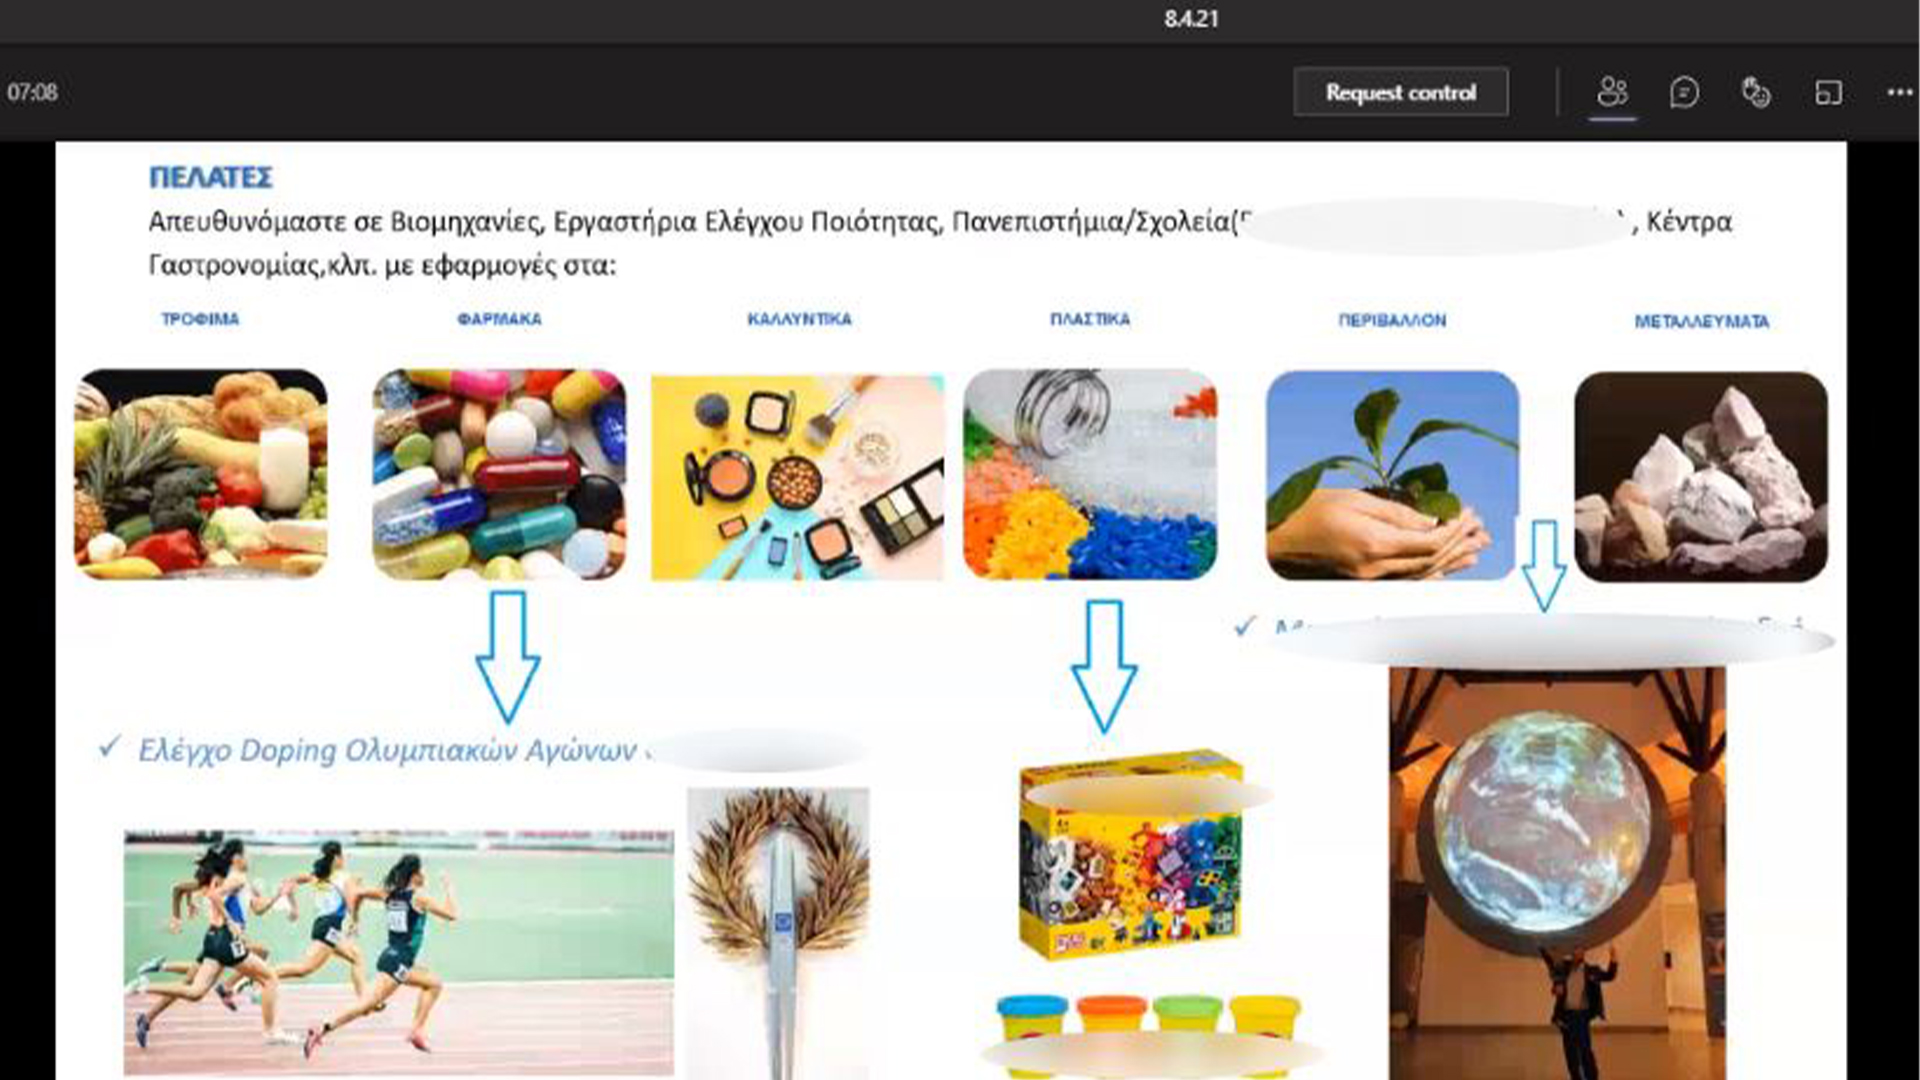Click the running athletes photo
1920x1080 pixels.
399,952
